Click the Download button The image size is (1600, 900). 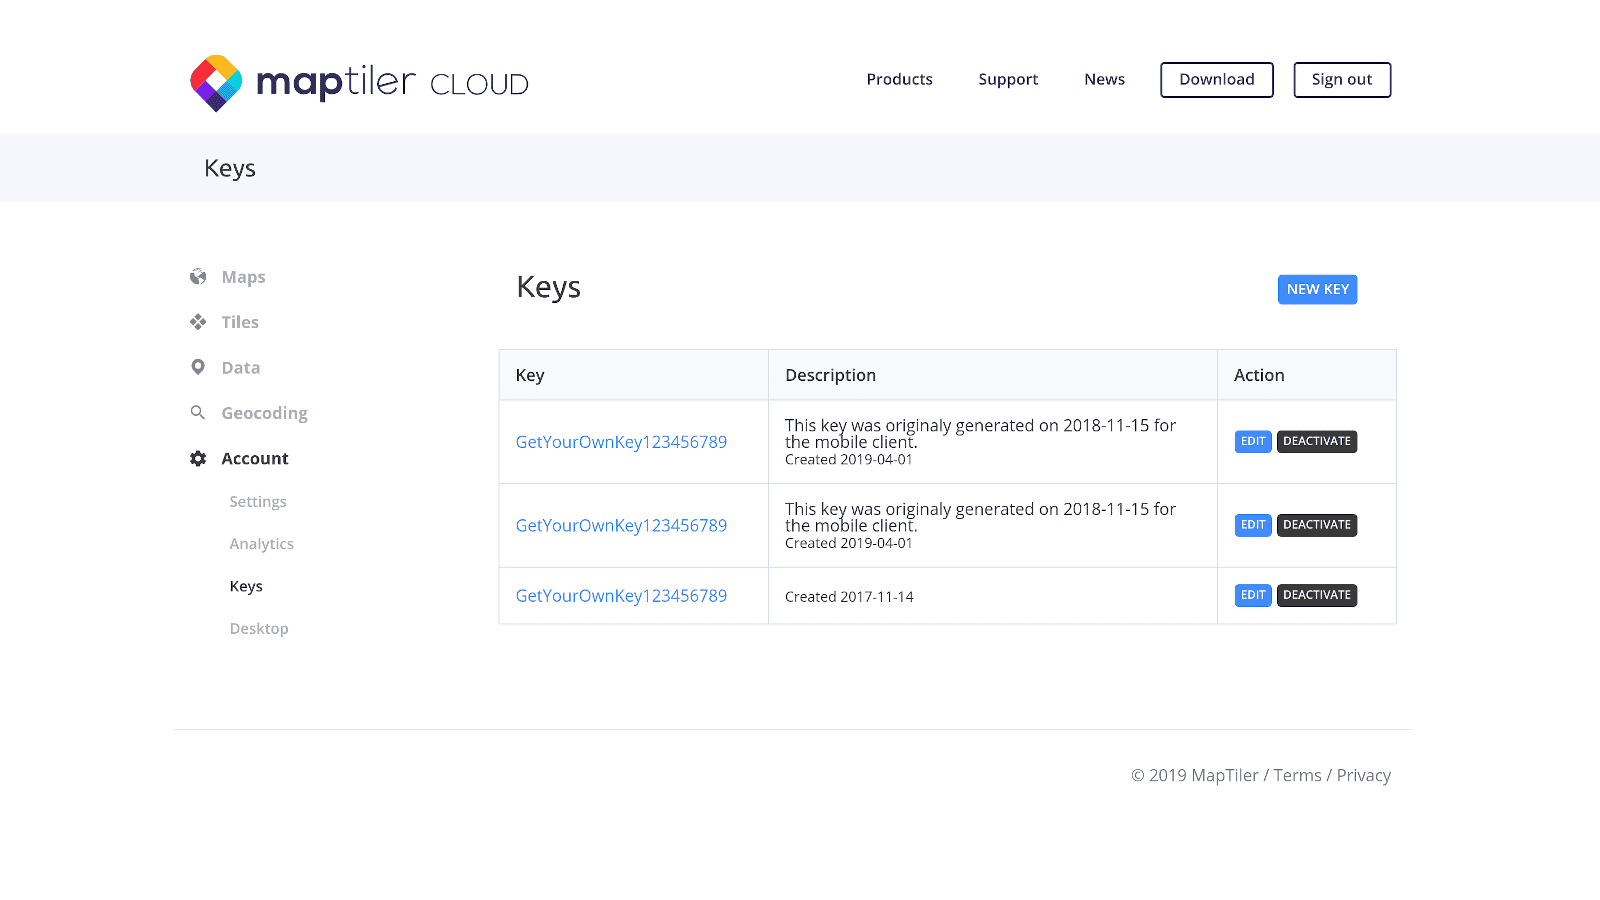1216,79
